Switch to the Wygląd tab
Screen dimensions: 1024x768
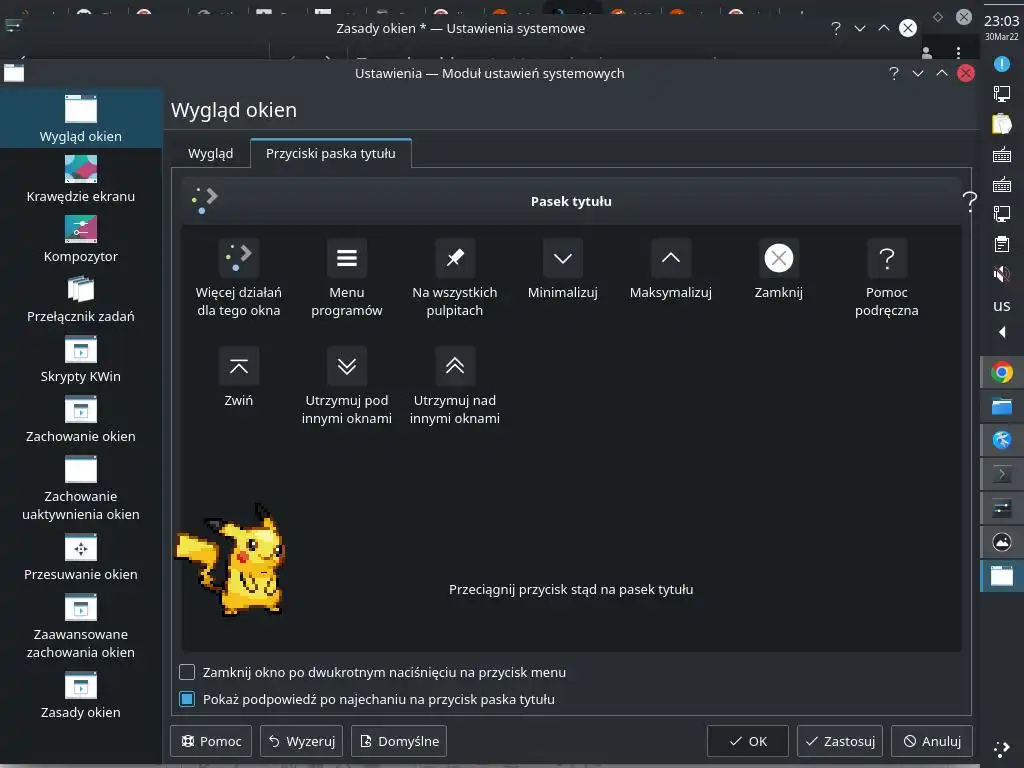pyautogui.click(x=210, y=153)
